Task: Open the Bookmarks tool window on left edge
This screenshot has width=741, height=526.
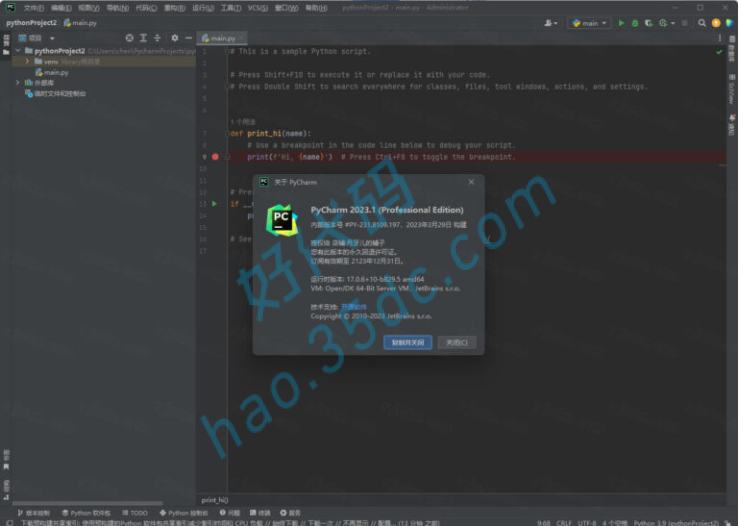Action: pos(6,460)
